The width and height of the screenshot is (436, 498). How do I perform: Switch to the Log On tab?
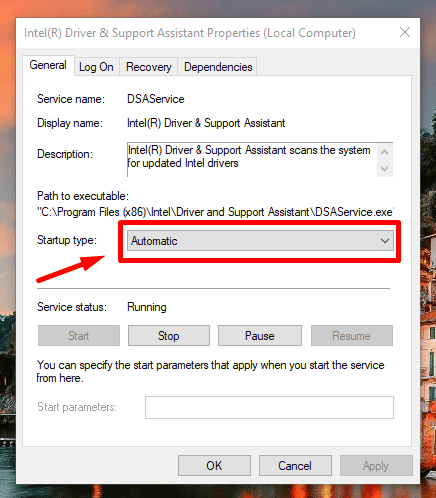coord(96,67)
